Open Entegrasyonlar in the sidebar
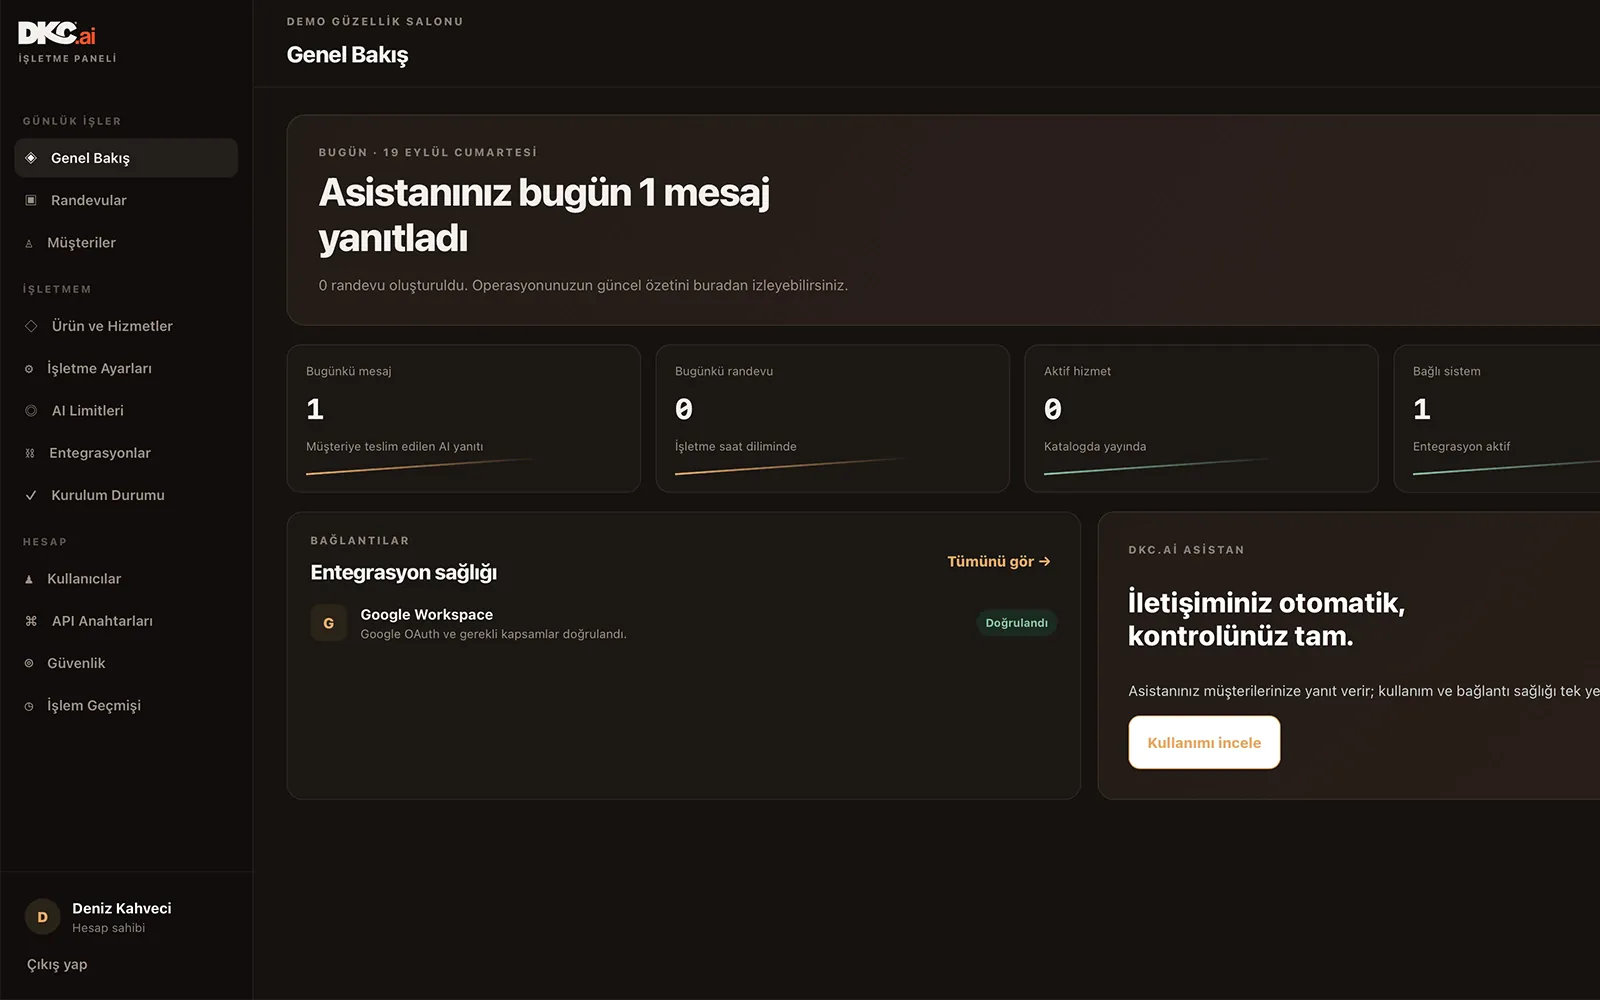 pyautogui.click(x=126, y=453)
